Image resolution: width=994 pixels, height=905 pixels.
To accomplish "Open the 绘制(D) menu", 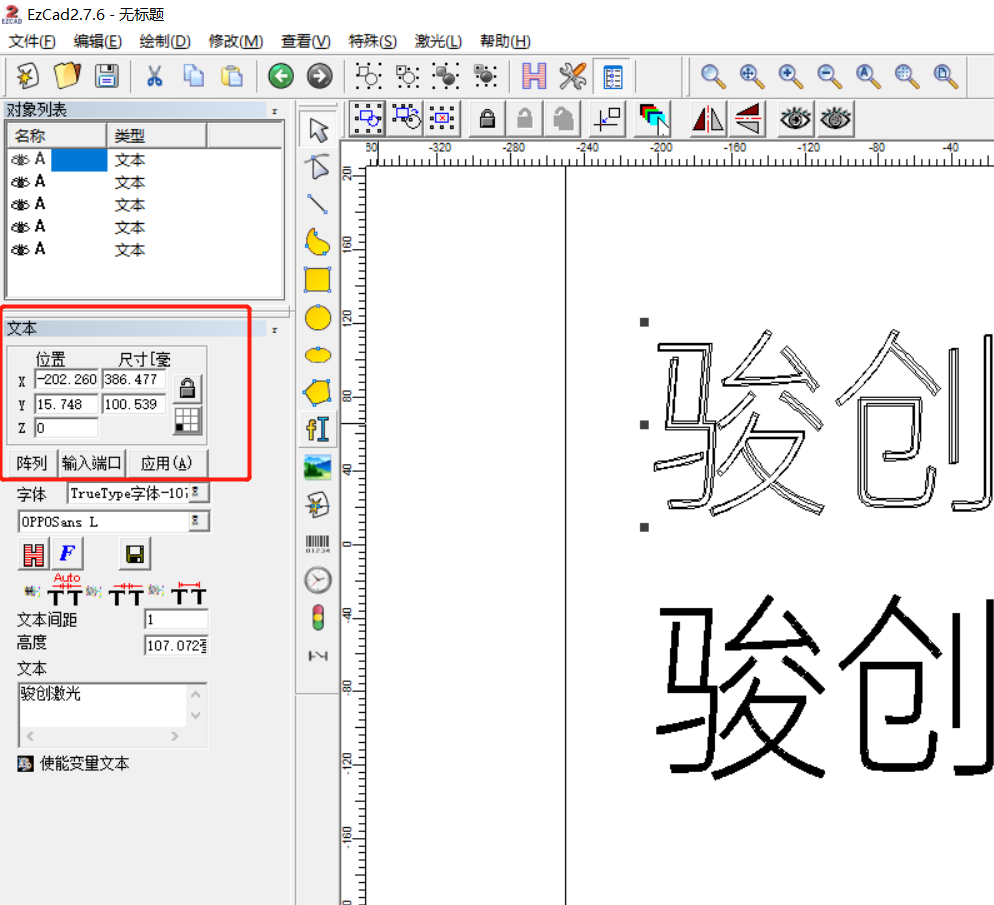I will tap(165, 41).
